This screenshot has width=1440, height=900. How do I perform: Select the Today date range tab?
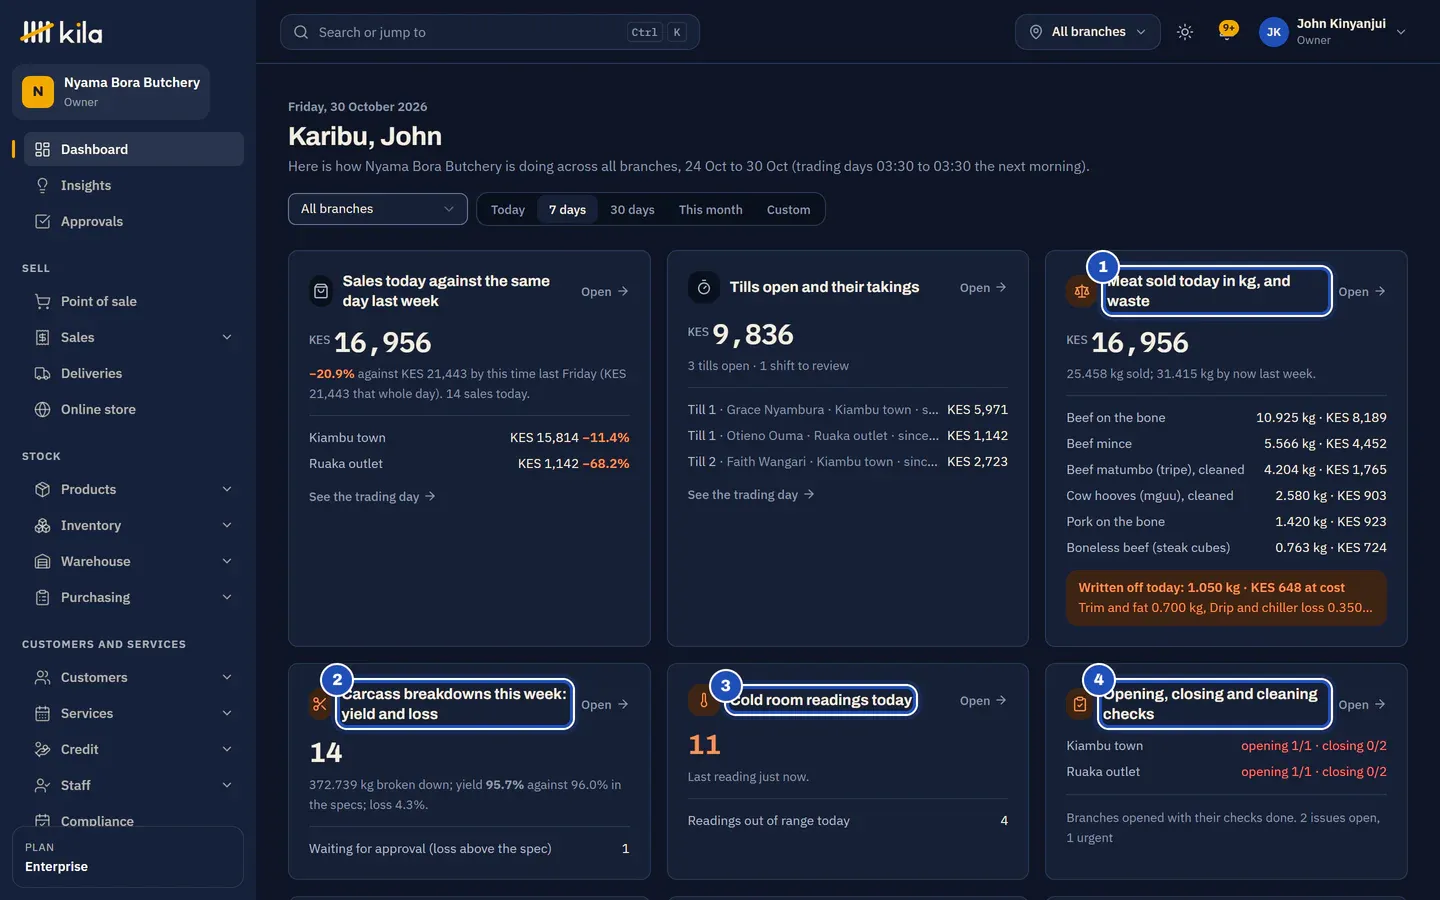click(x=508, y=209)
